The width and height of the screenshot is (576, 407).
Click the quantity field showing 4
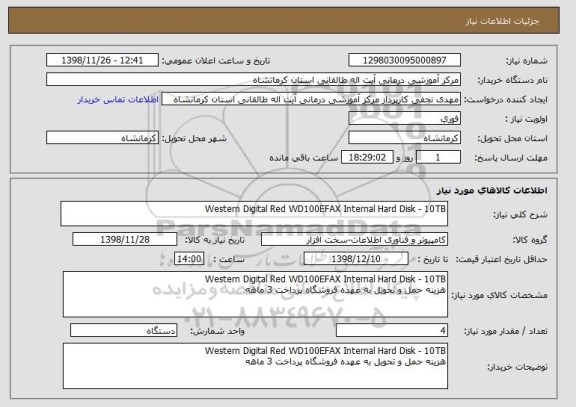[392, 331]
